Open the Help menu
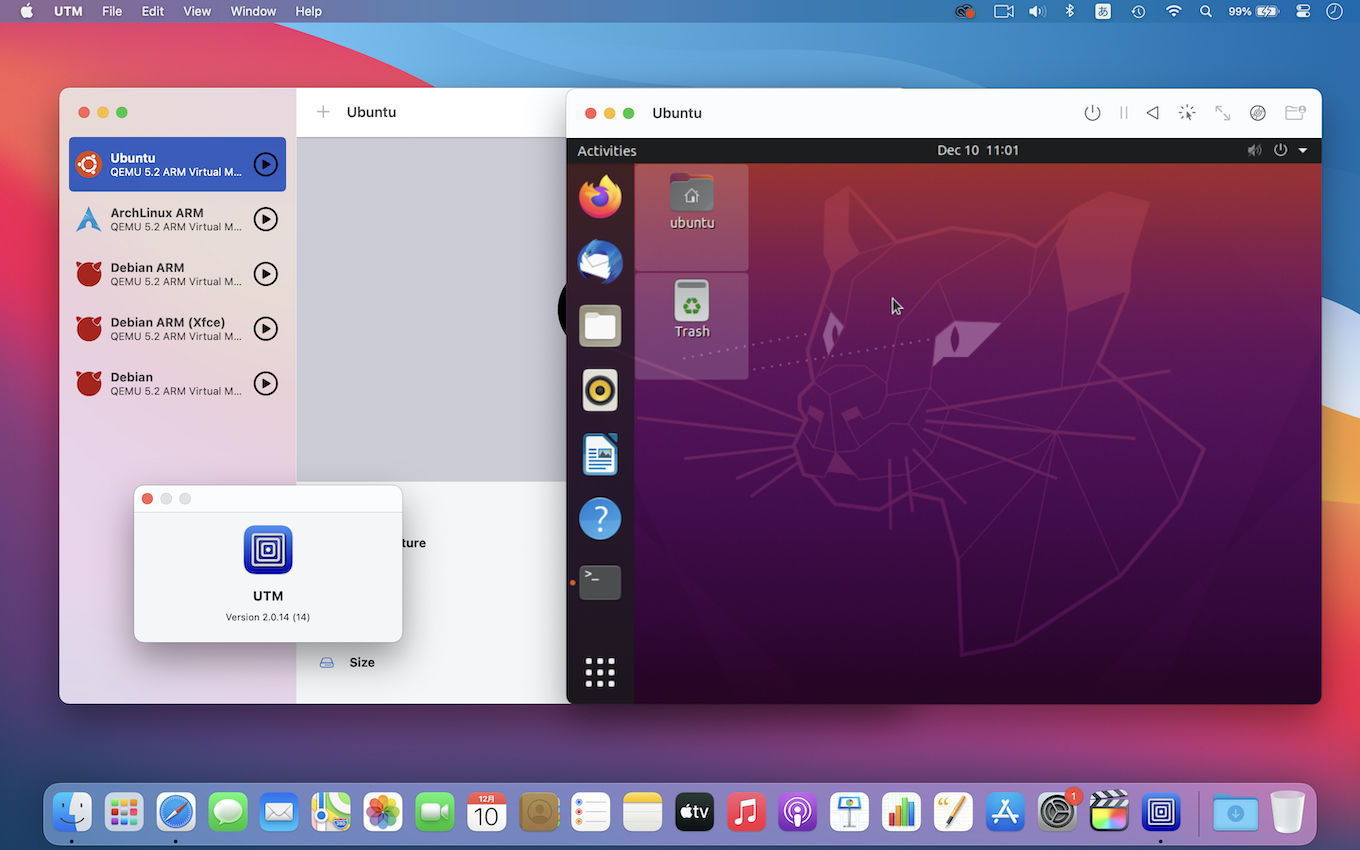The width and height of the screenshot is (1360, 850). [x=309, y=11]
